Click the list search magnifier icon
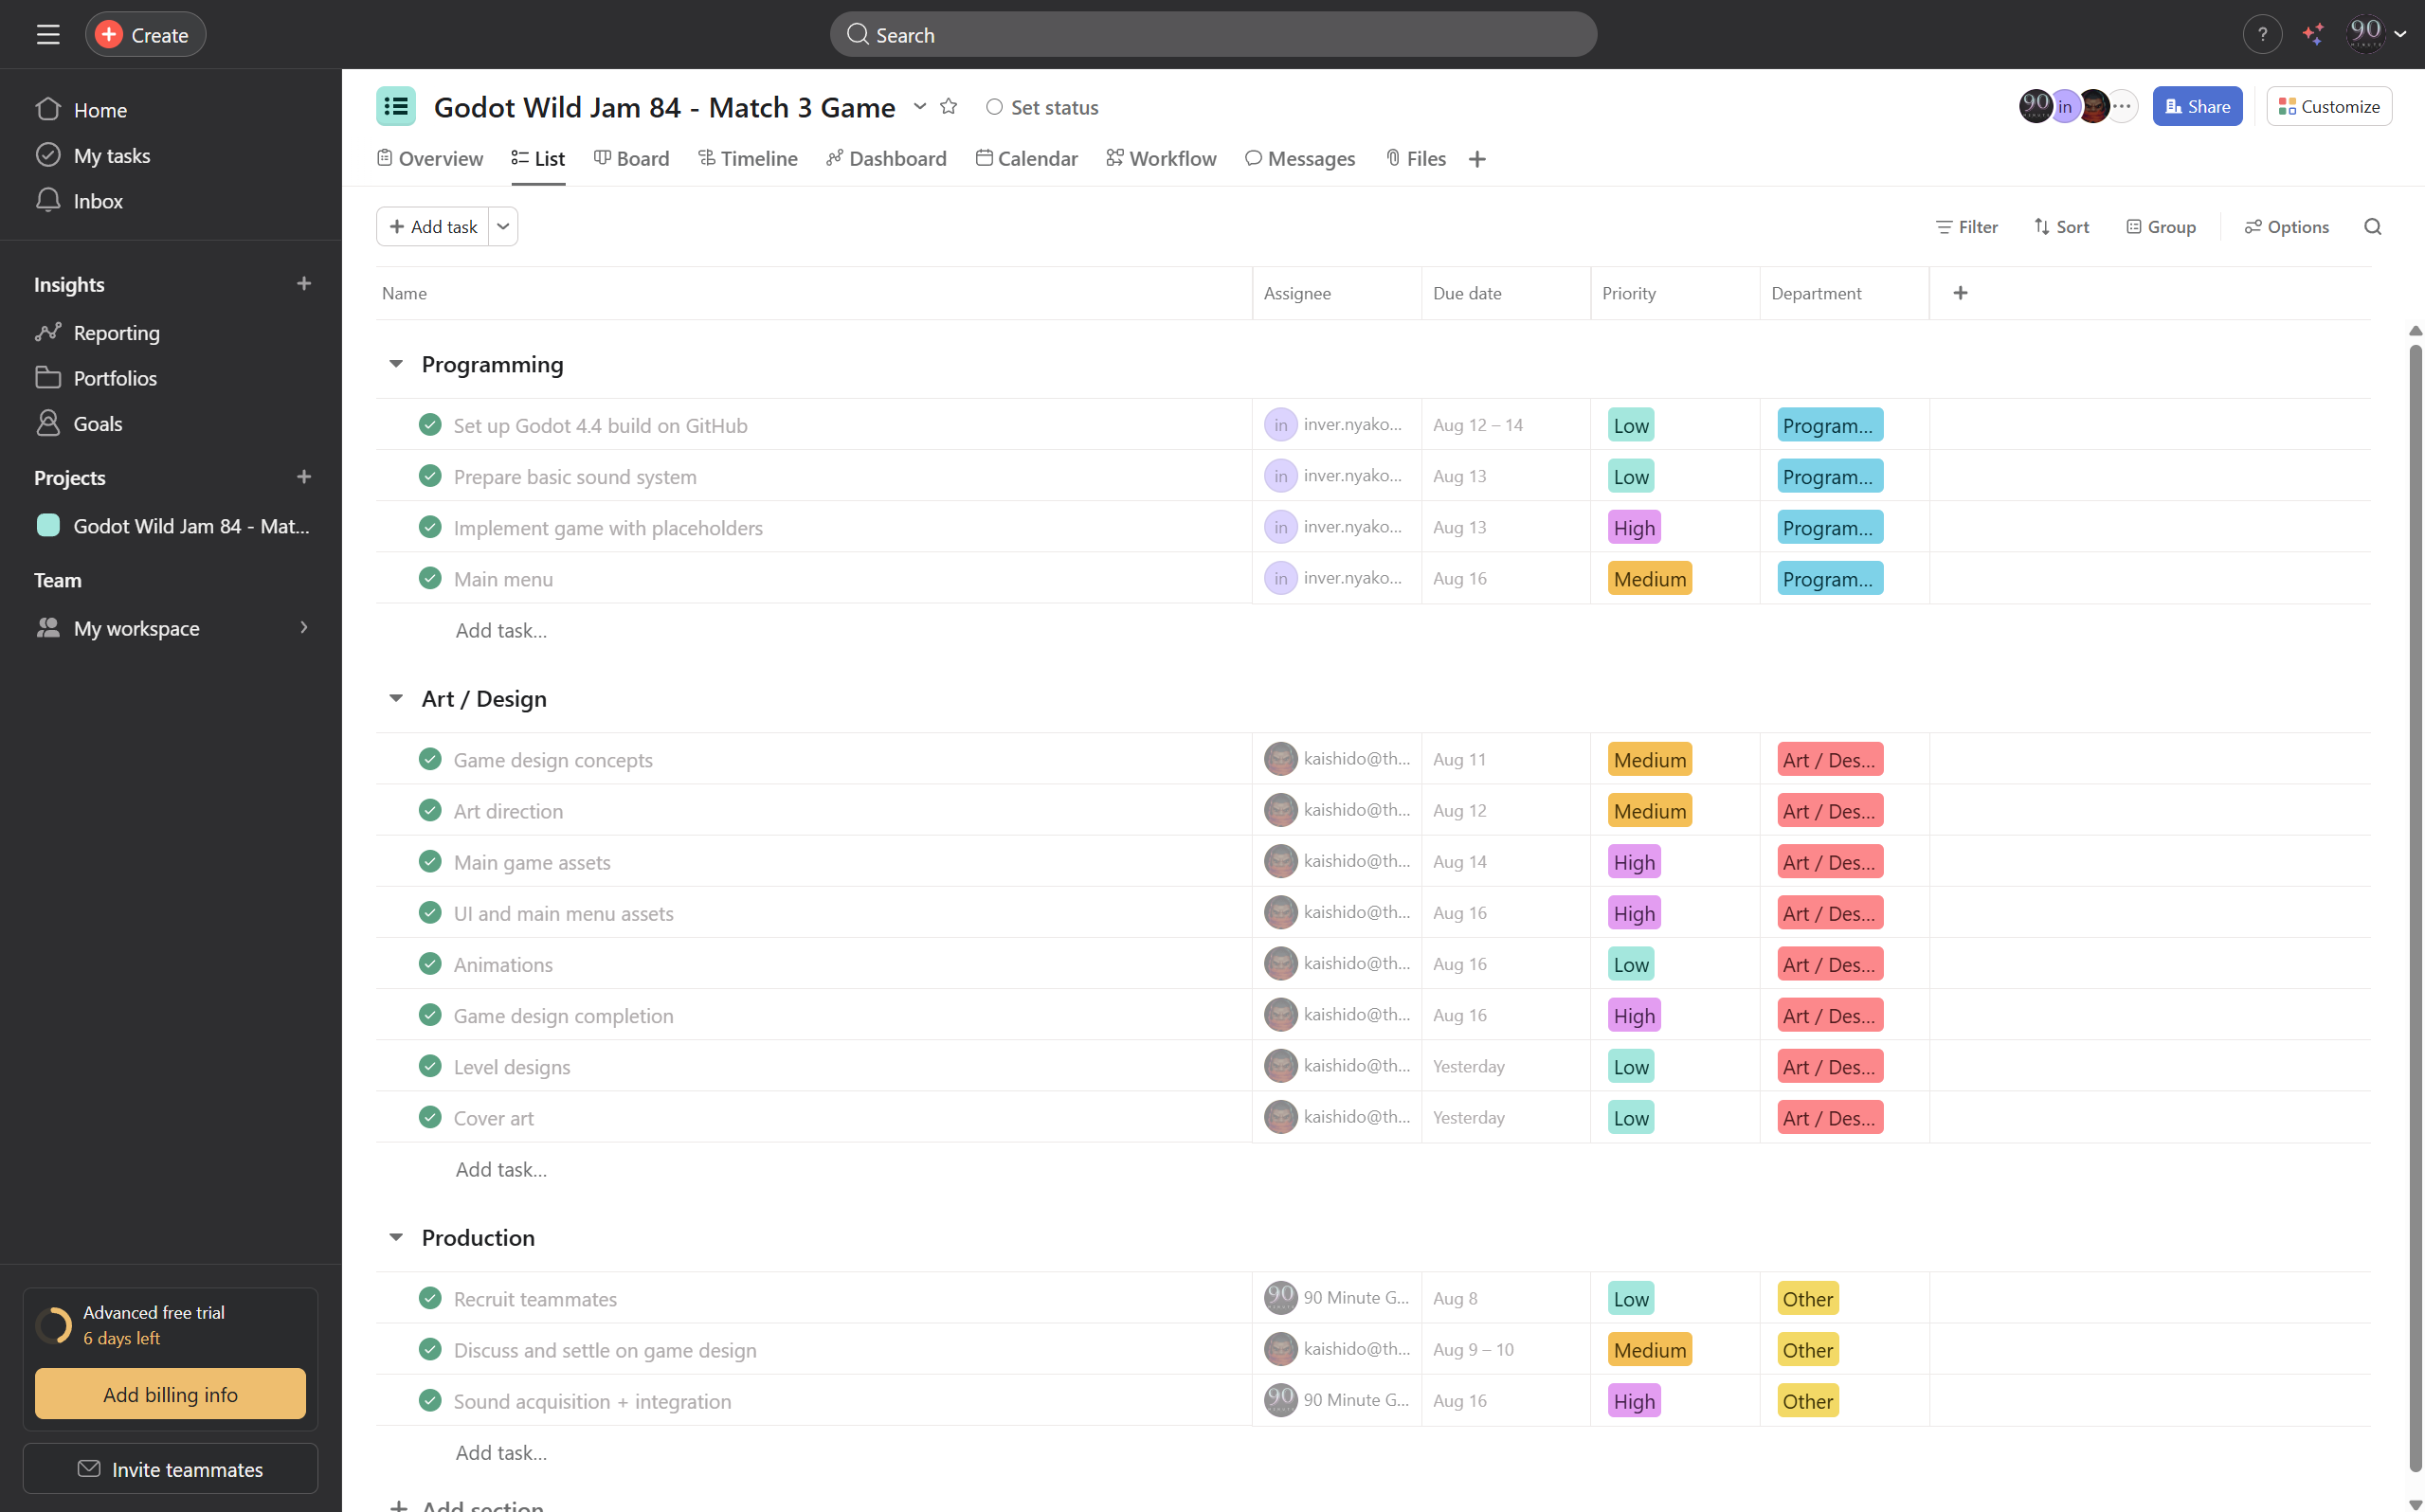Viewport: 2425px width, 1512px height. click(2372, 227)
